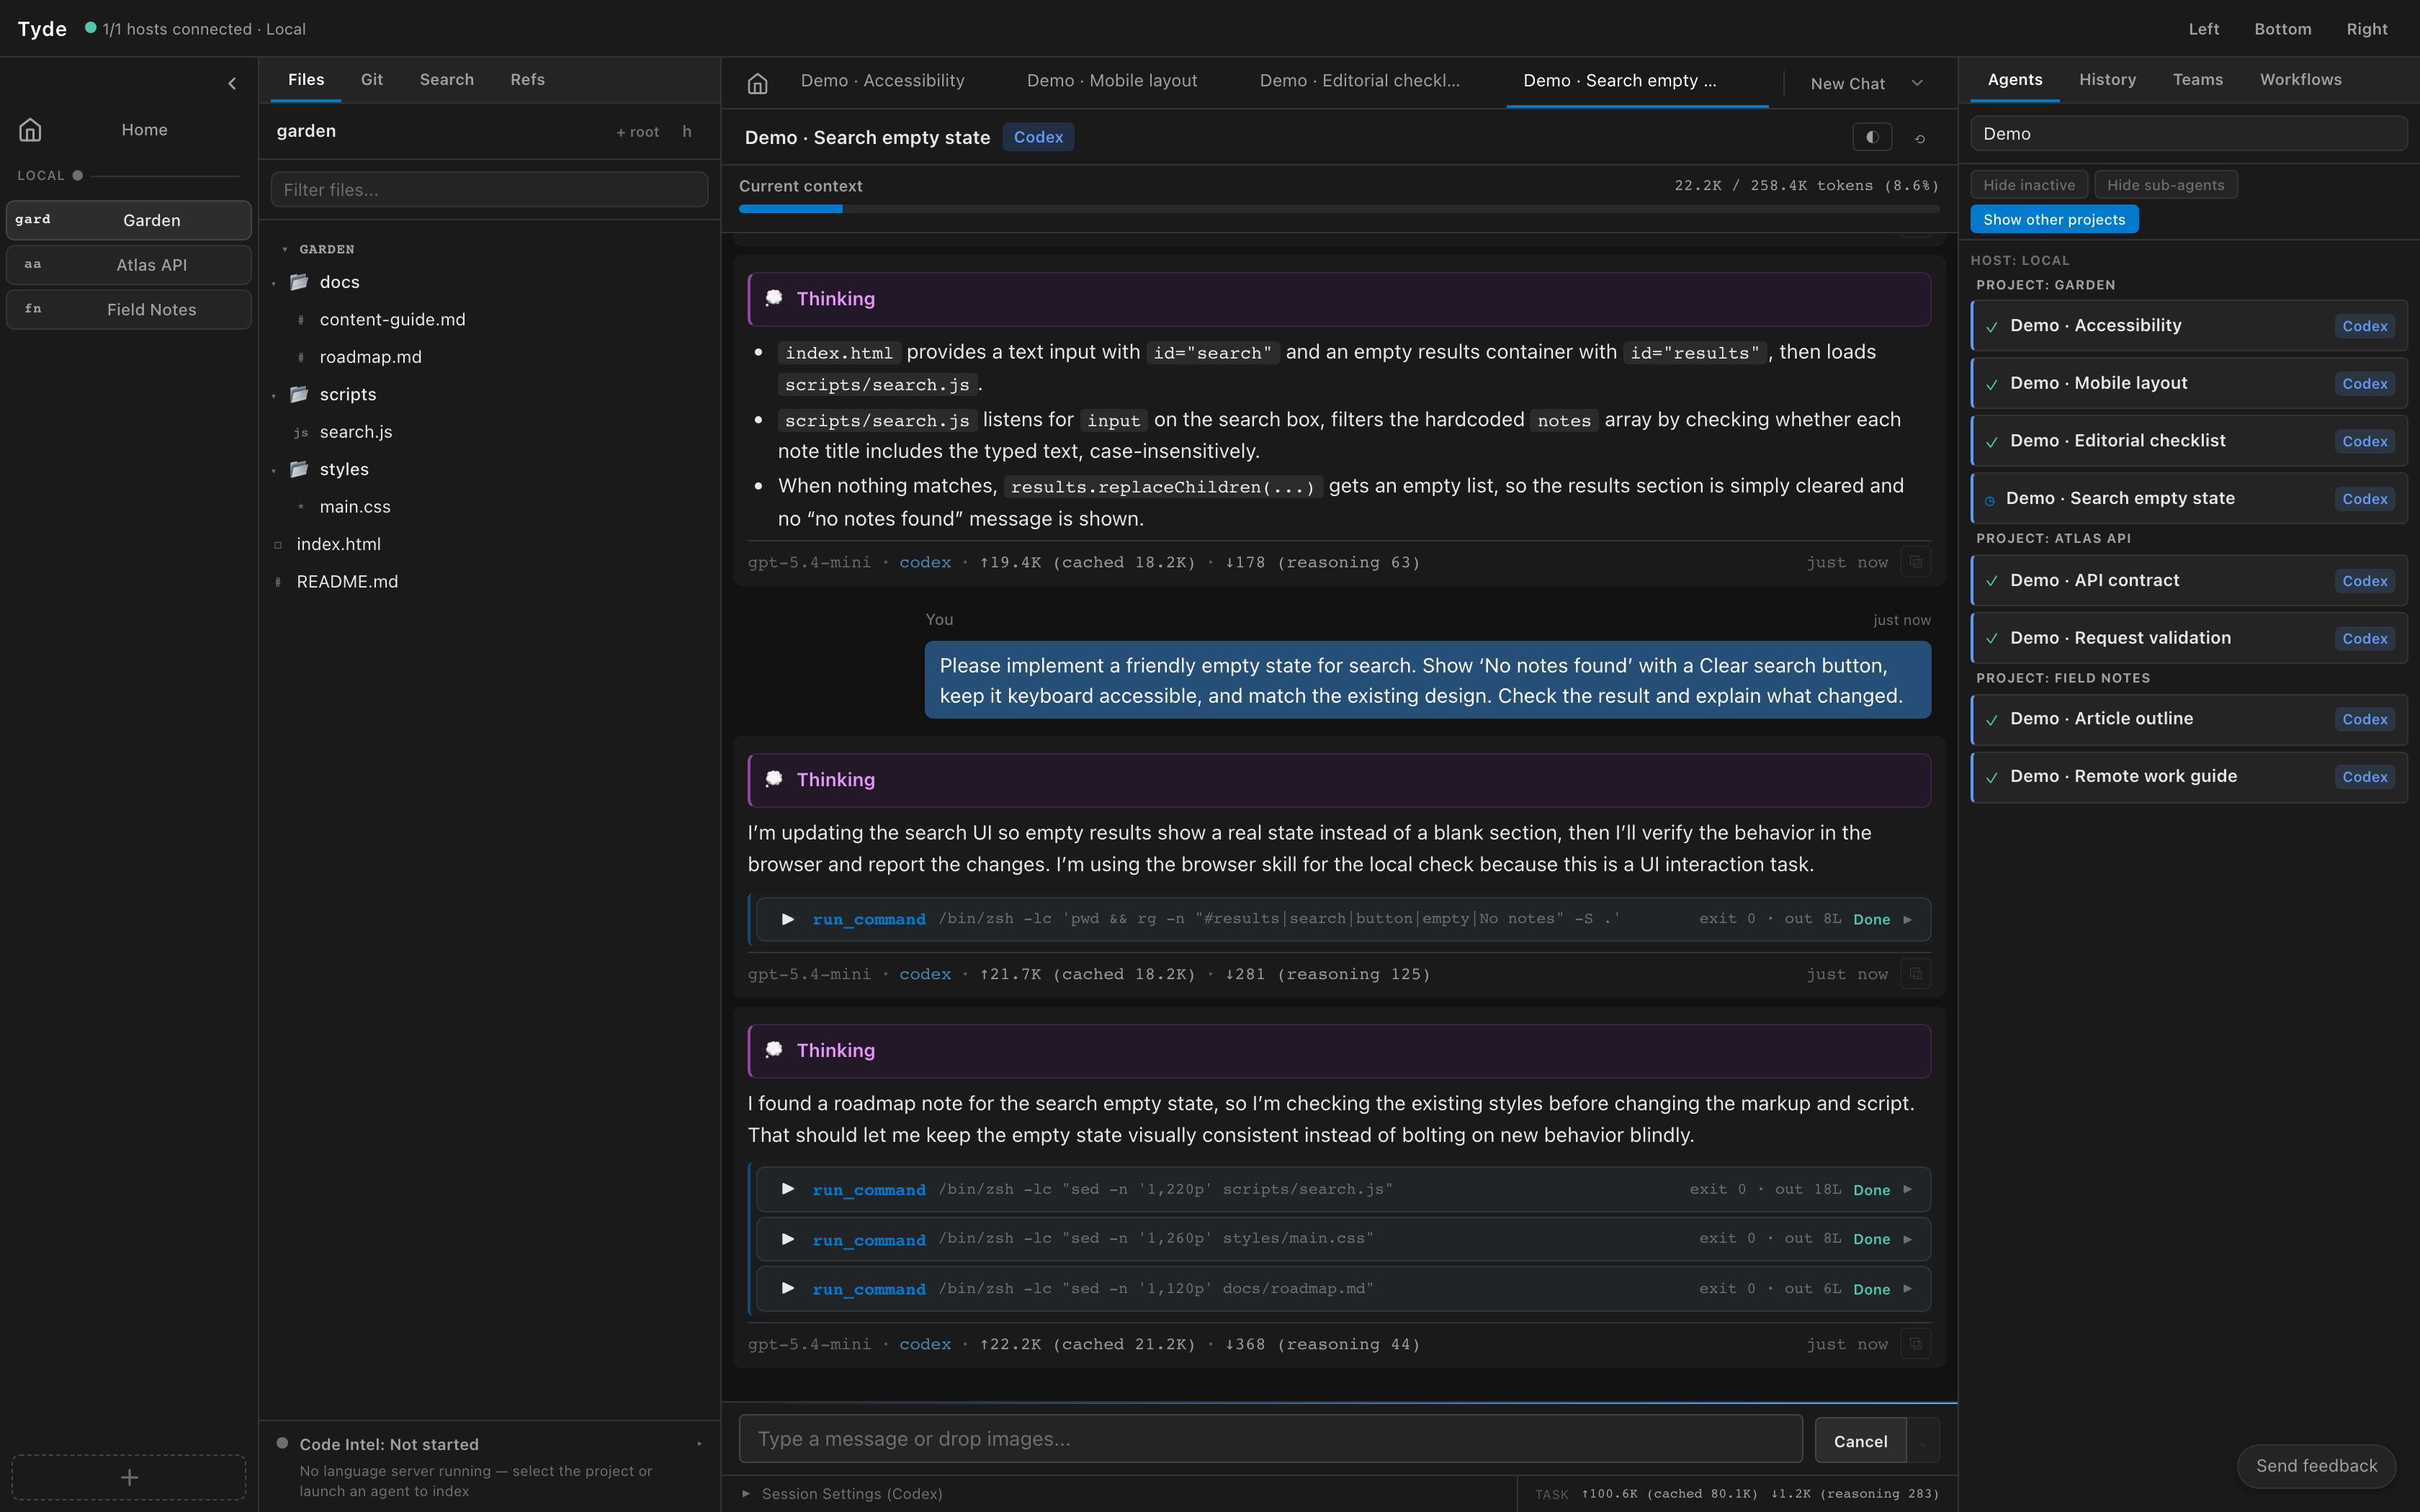
Task: Click the New Chat button
Action: (x=1847, y=83)
